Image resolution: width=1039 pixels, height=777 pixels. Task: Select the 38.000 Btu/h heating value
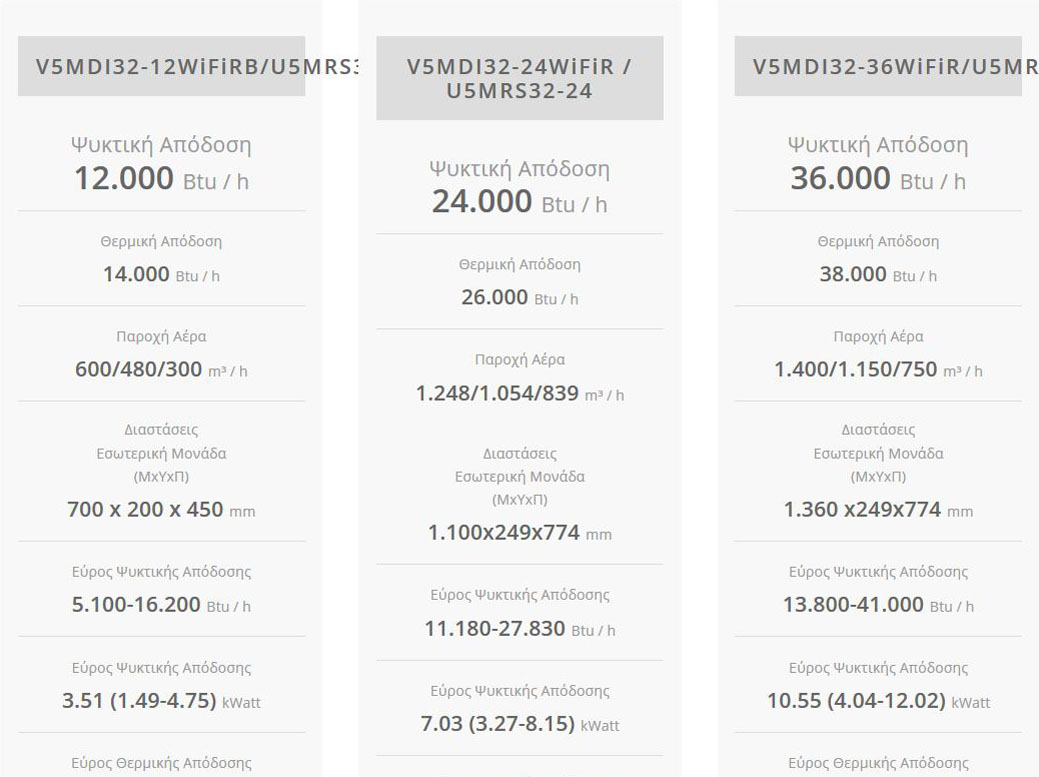tap(878, 274)
